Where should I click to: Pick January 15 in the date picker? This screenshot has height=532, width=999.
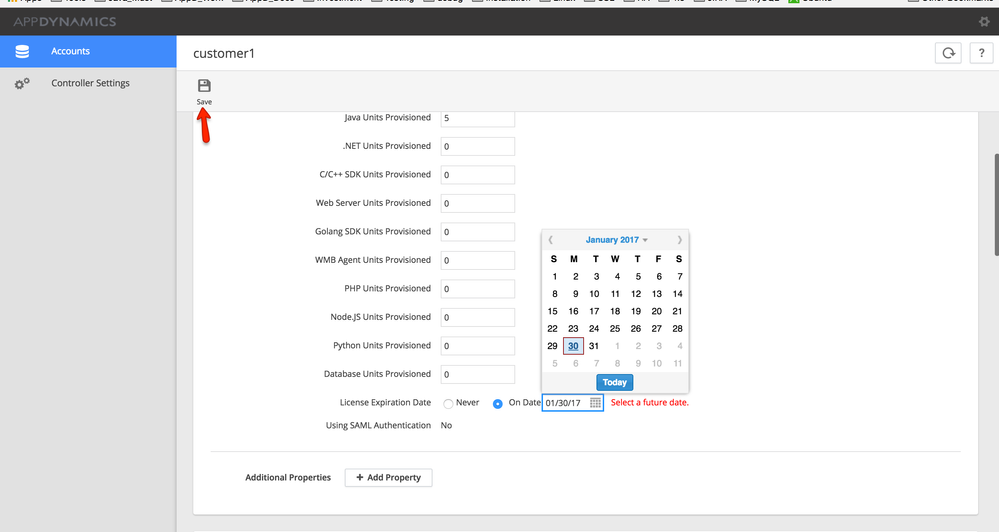point(553,311)
